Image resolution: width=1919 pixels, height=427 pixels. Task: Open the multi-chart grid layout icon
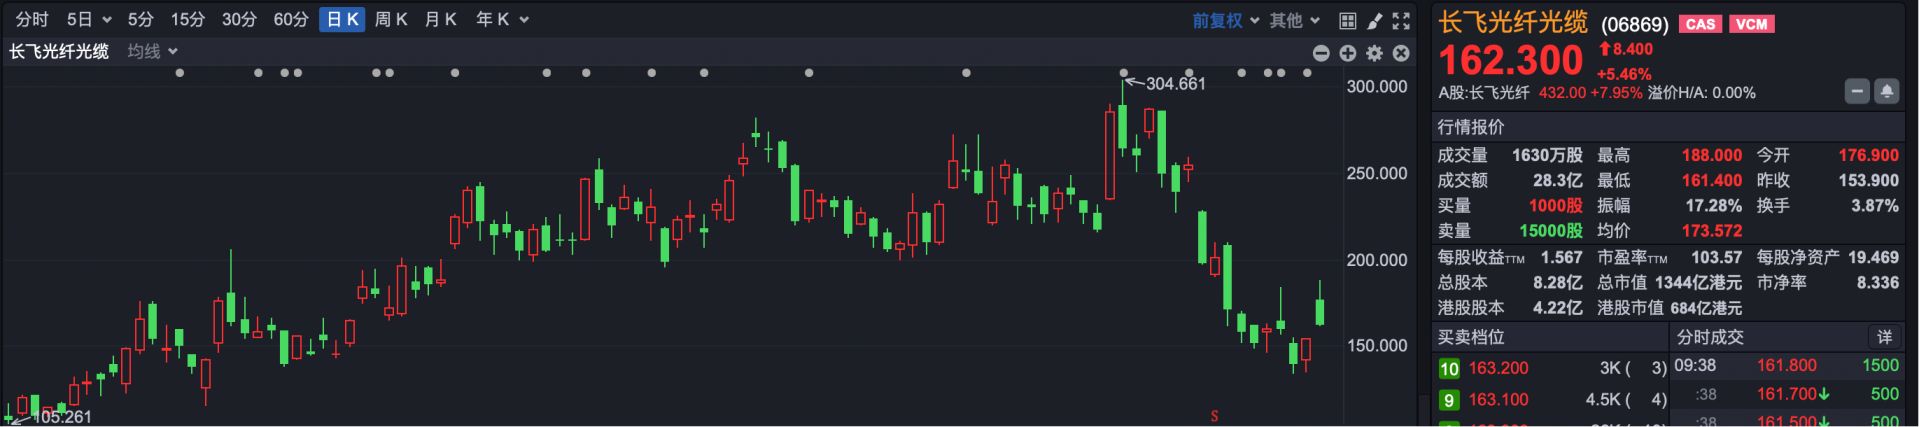1347,20
